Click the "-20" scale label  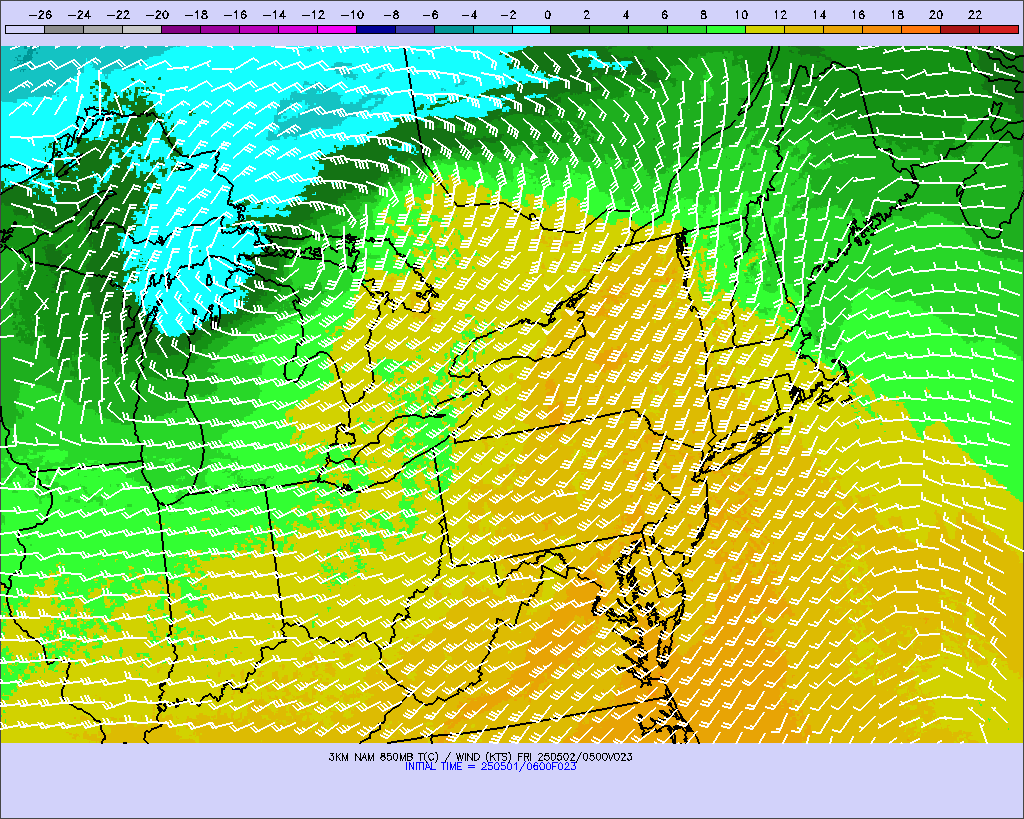pyautogui.click(x=157, y=15)
